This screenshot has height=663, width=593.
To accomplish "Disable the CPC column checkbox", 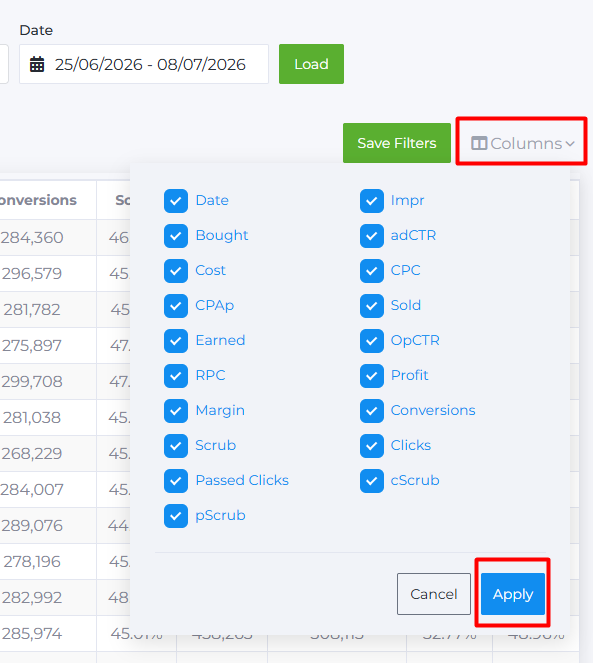I will click(x=372, y=271).
